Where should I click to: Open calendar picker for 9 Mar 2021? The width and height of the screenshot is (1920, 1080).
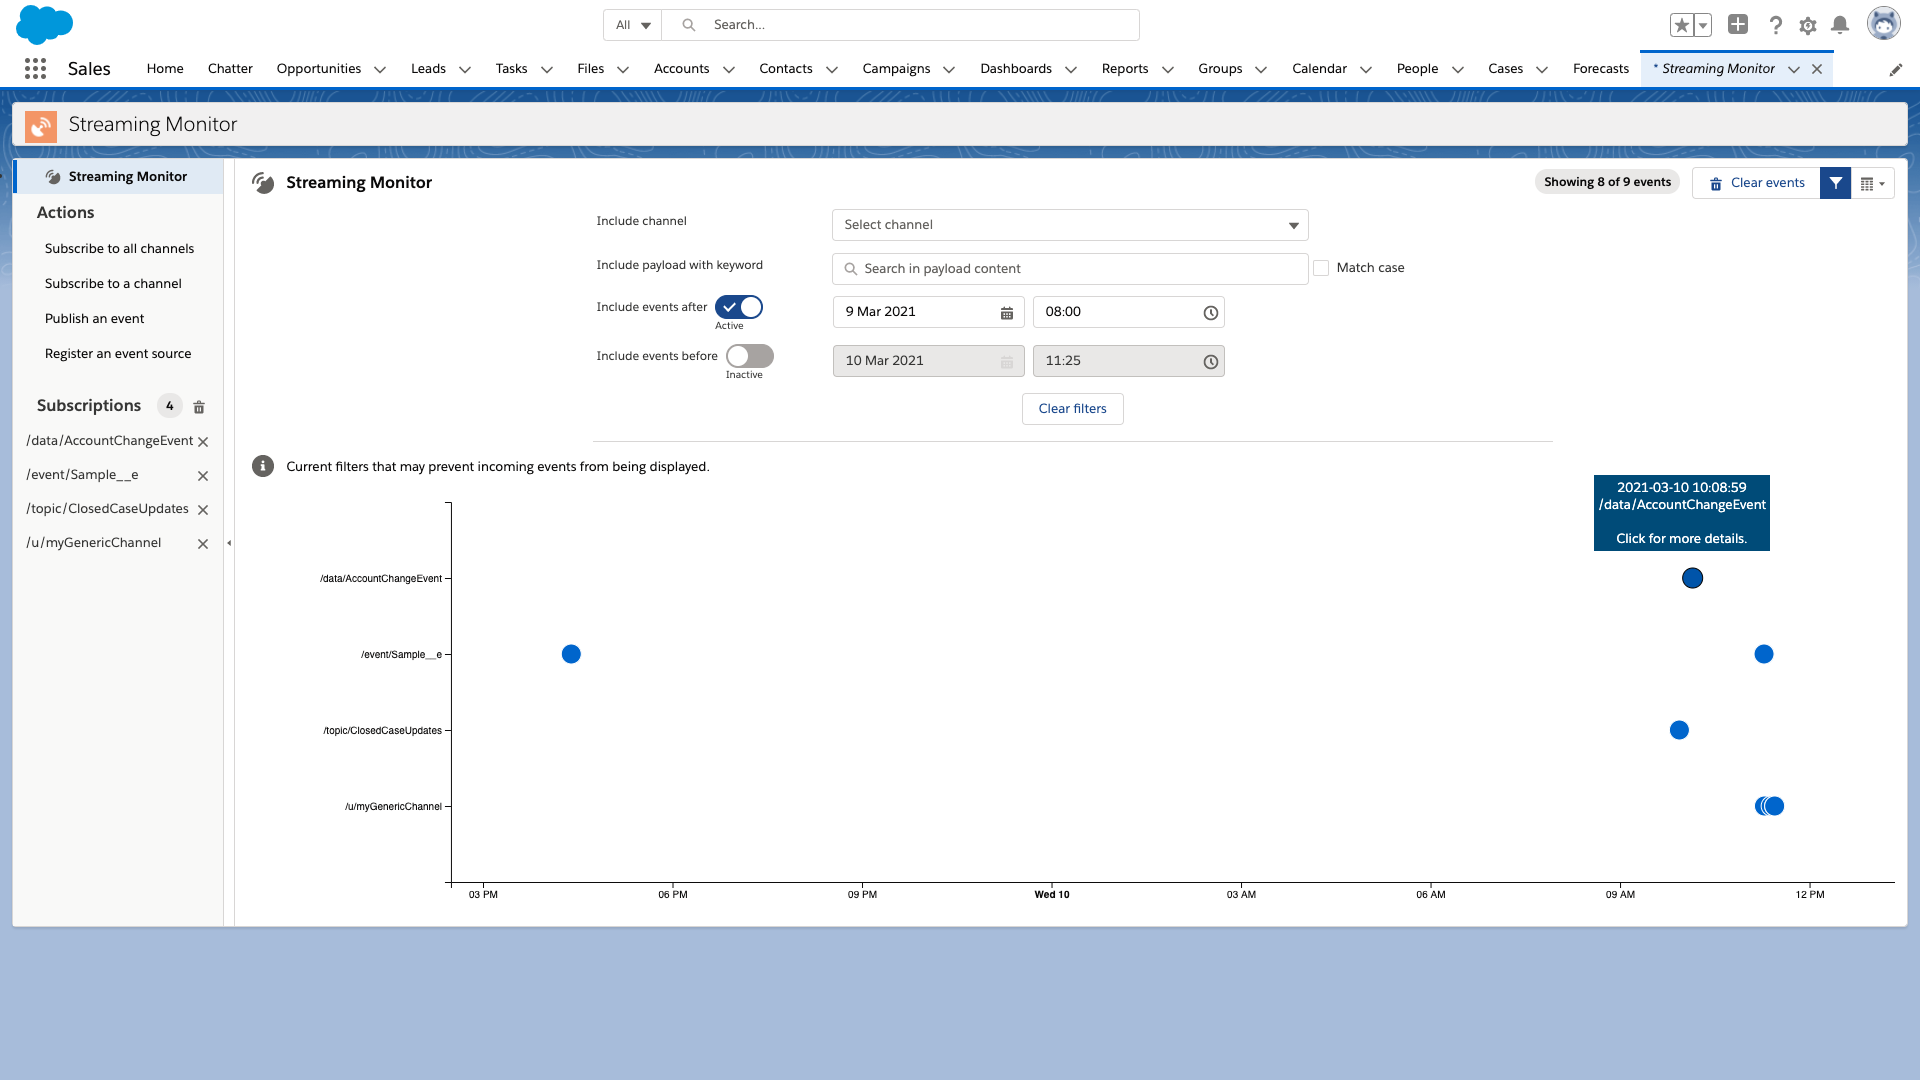[x=1006, y=313]
